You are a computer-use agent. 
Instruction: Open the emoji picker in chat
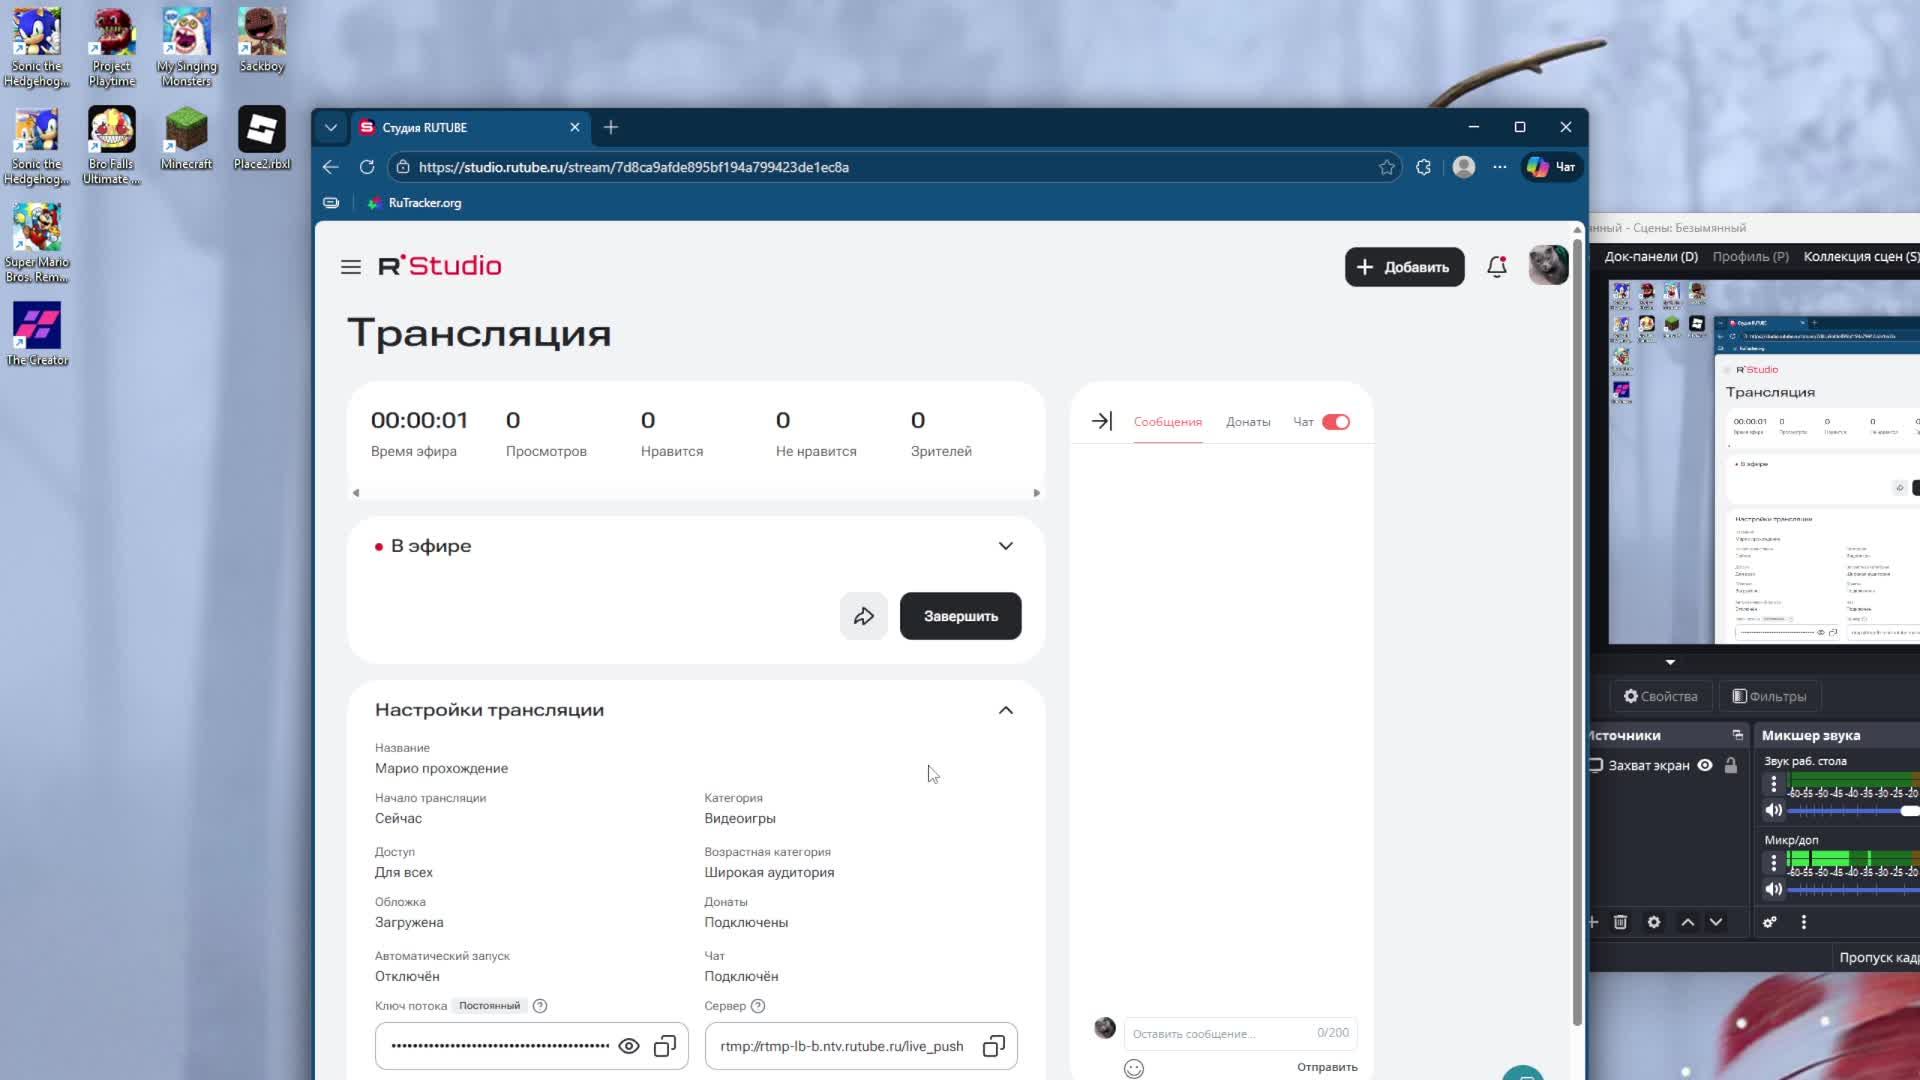1133,1069
